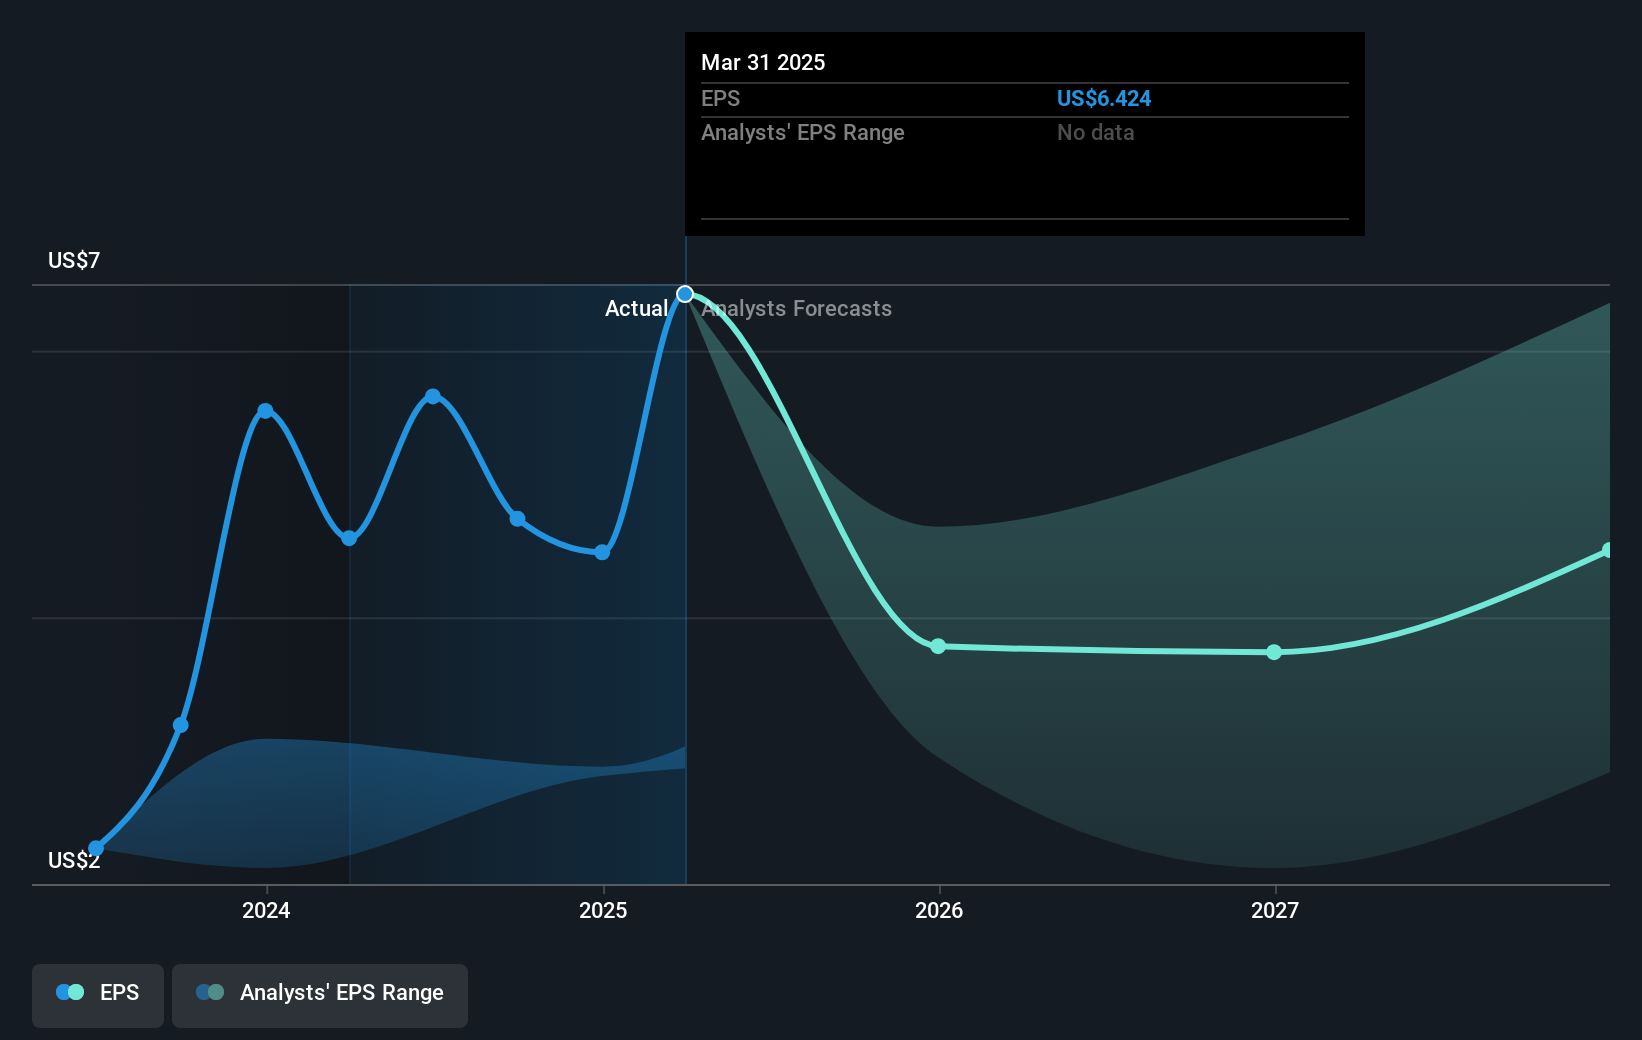Screen dimensions: 1642x1040
Task: Click the US$6.424 EPS value in tooltip
Action: pyautogui.click(x=1104, y=98)
